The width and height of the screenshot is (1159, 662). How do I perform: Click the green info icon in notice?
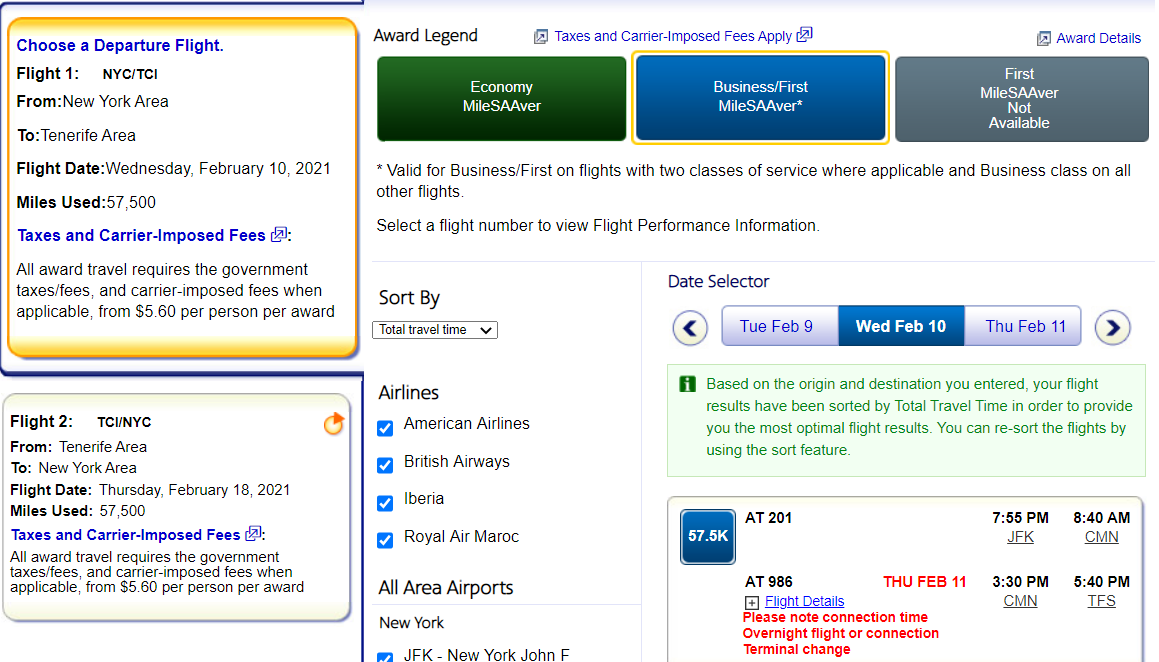(x=687, y=384)
